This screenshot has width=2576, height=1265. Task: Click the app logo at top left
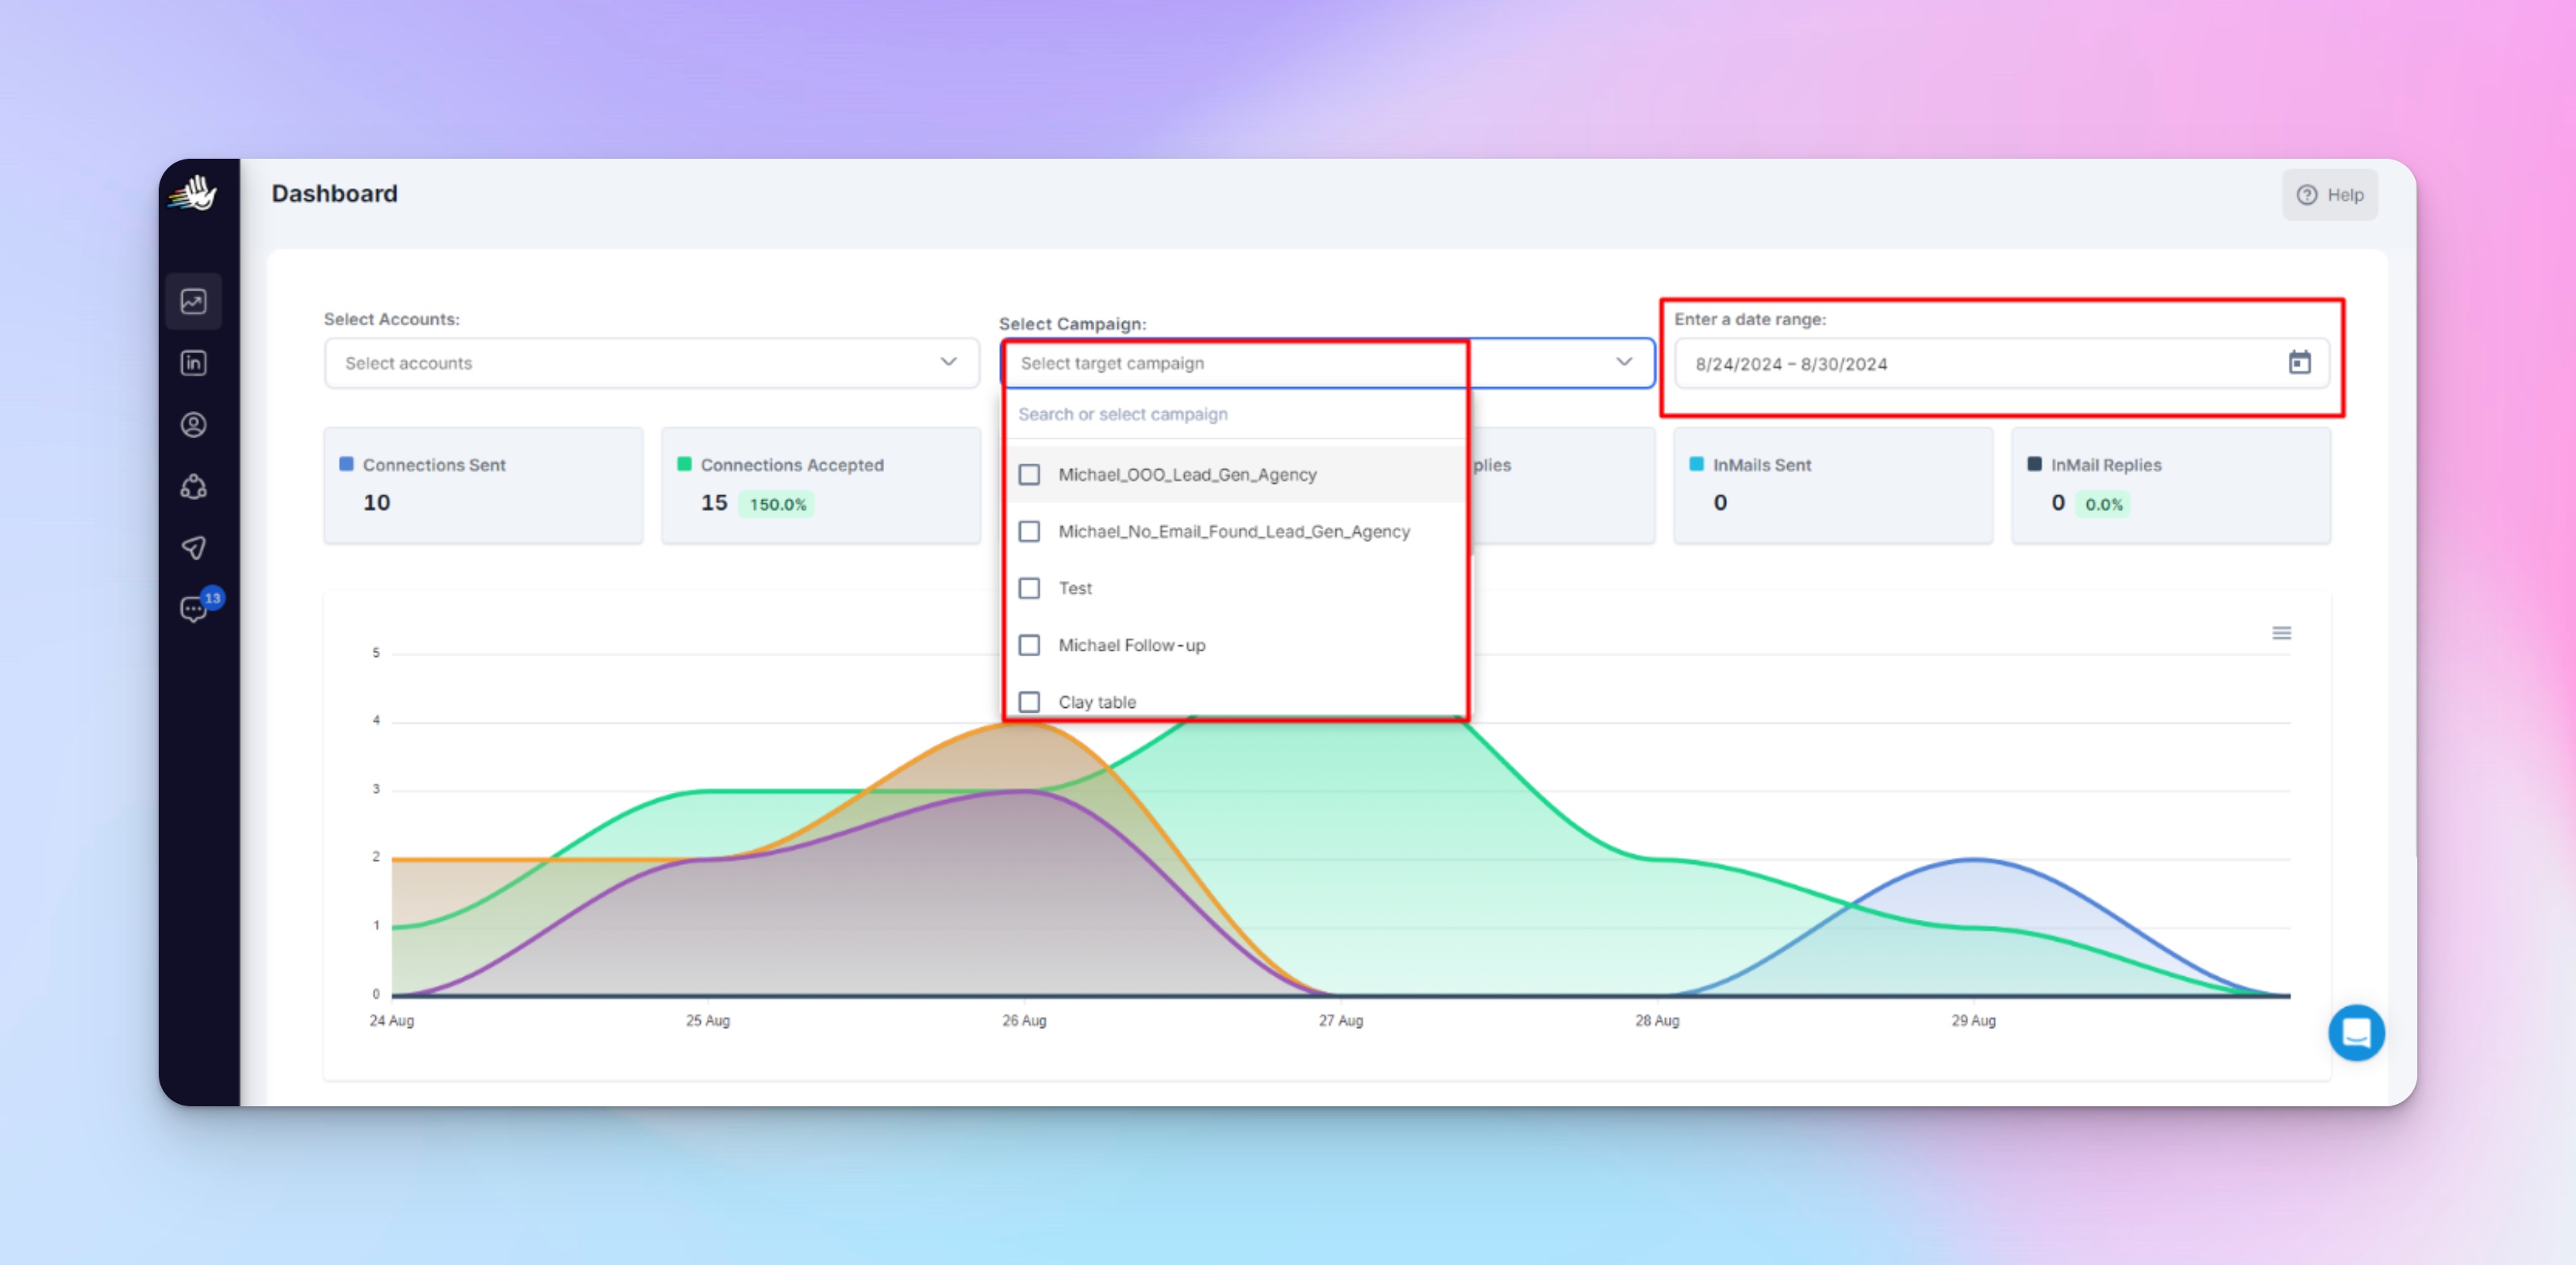point(194,193)
